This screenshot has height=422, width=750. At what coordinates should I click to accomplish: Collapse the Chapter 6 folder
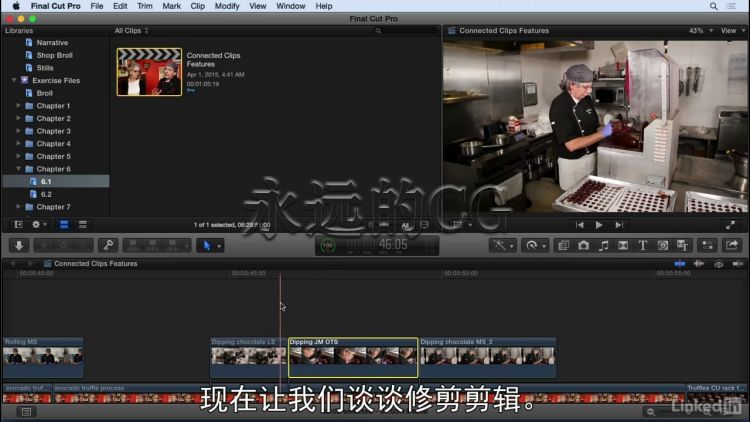[x=18, y=169]
